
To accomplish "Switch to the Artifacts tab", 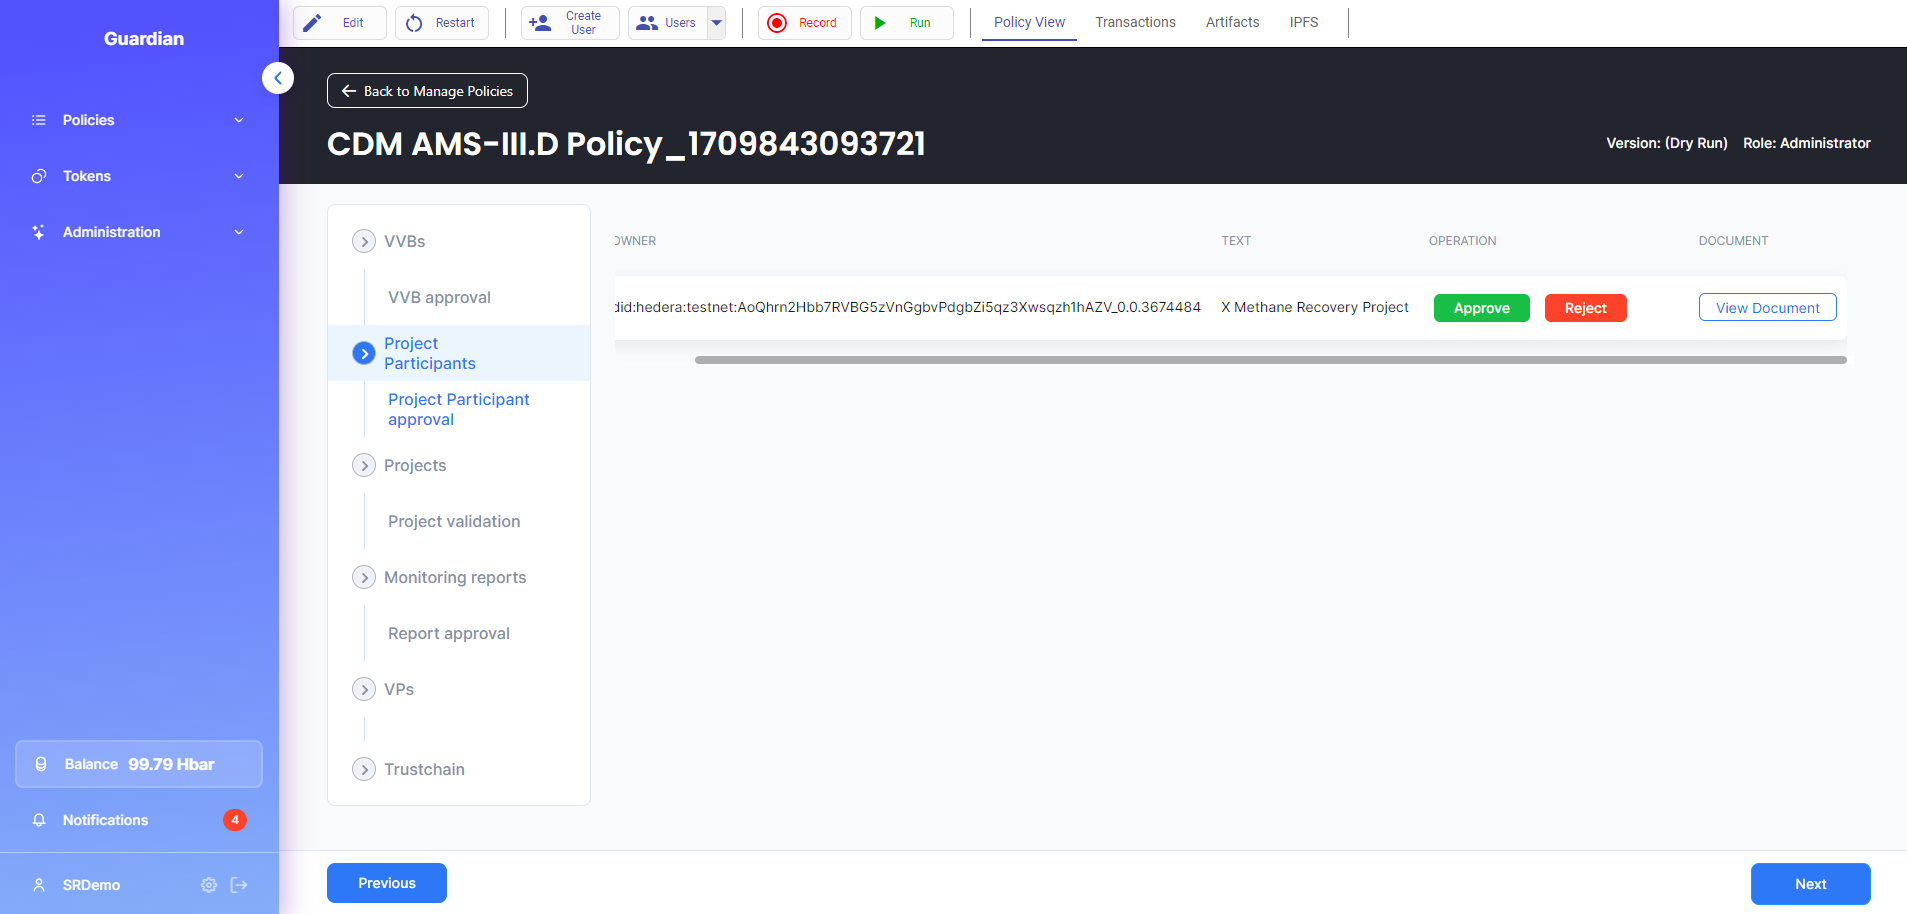I will pyautogui.click(x=1232, y=22).
